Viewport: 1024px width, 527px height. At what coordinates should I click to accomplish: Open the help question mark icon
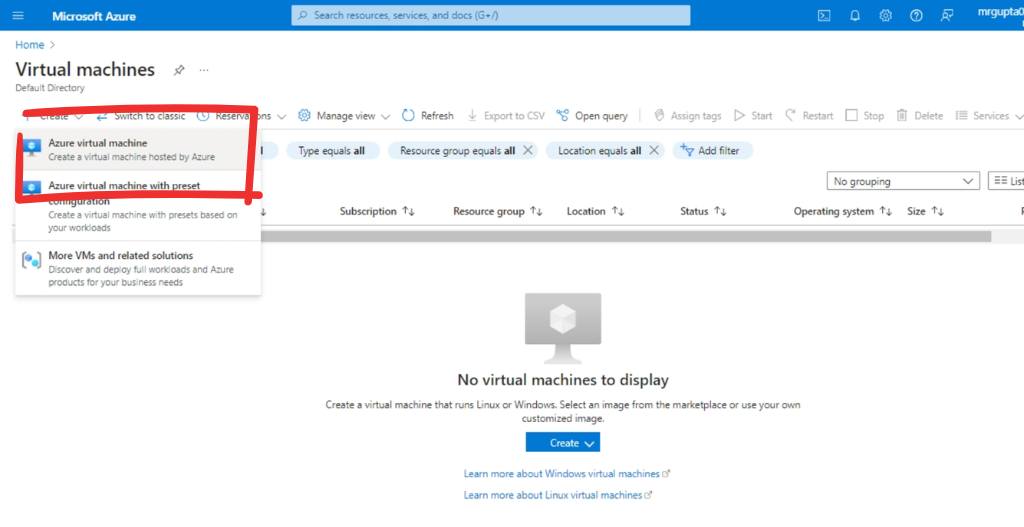tap(916, 15)
